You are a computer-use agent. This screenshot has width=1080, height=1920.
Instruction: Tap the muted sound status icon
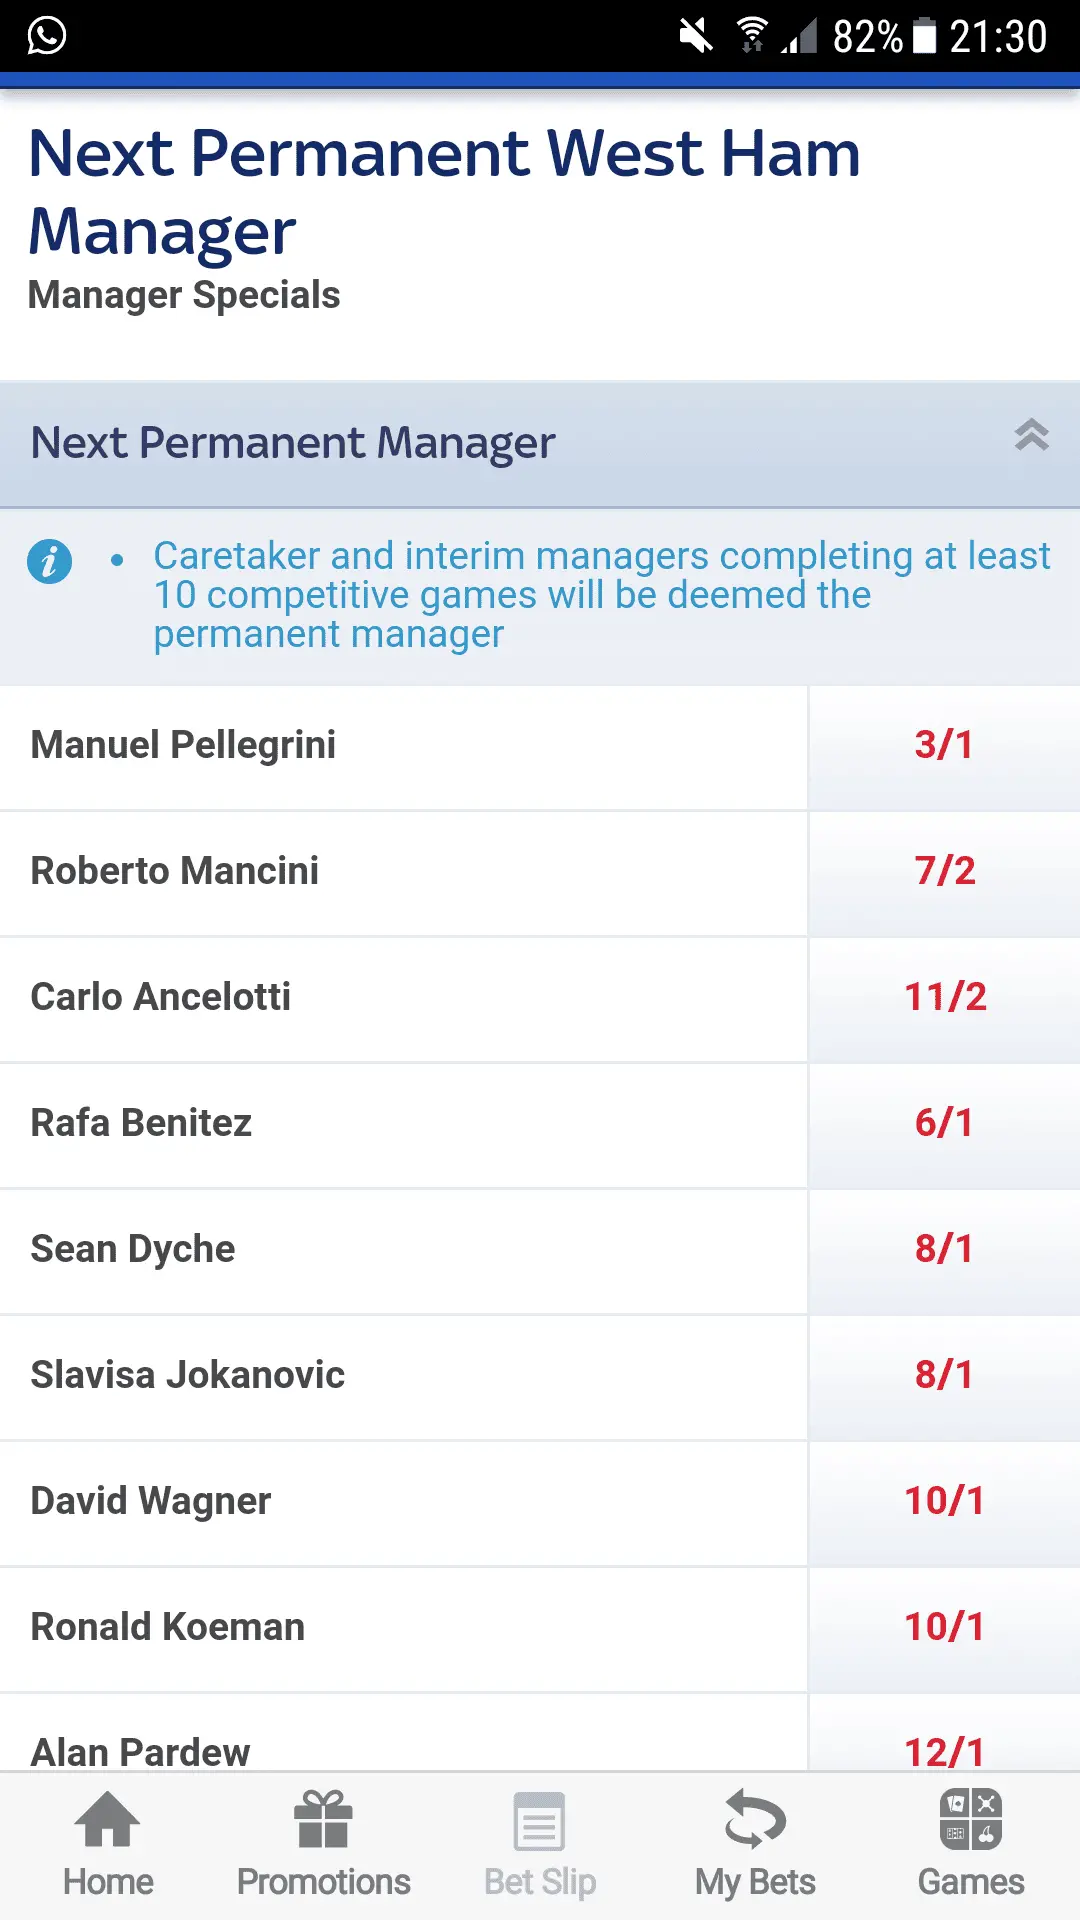tap(696, 36)
